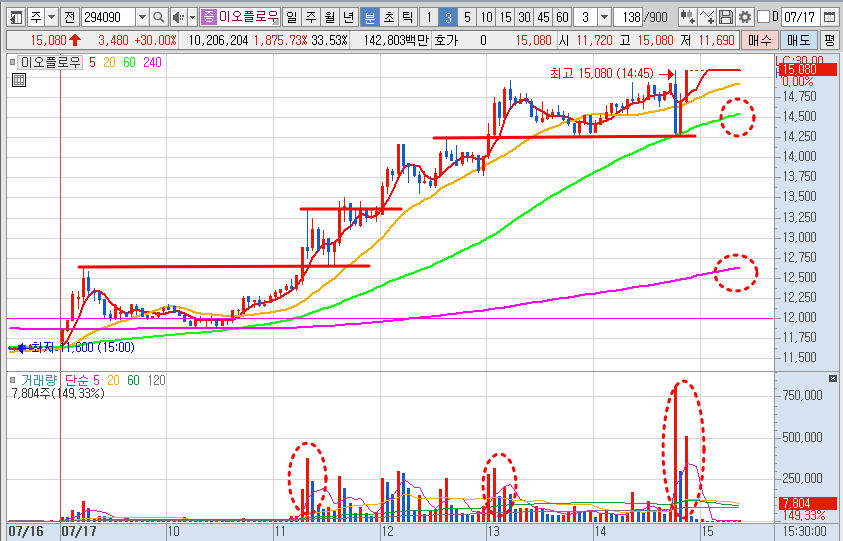The height and width of the screenshot is (541, 843).
Task: Choose the 15 minute interval button
Action: [x=505, y=18]
